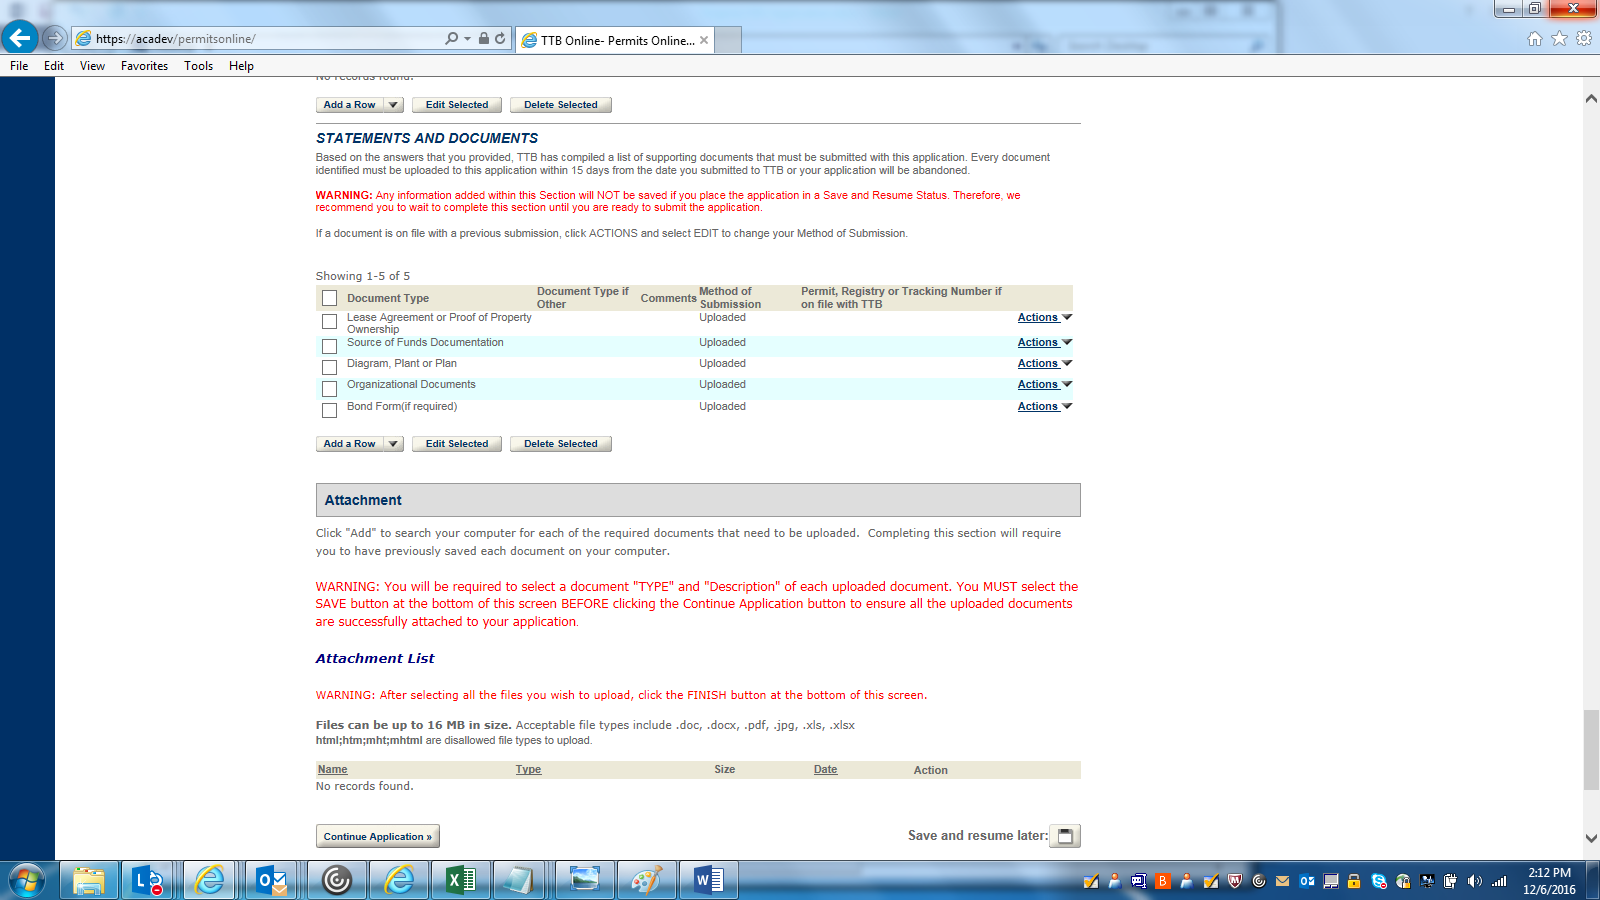This screenshot has height=900, width=1600.
Task: Sort the attachment list by Date
Action: (826, 770)
